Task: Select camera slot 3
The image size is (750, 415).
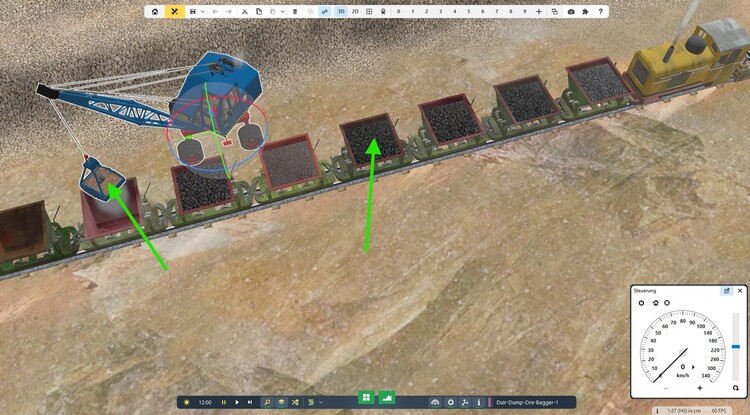Action: click(441, 11)
